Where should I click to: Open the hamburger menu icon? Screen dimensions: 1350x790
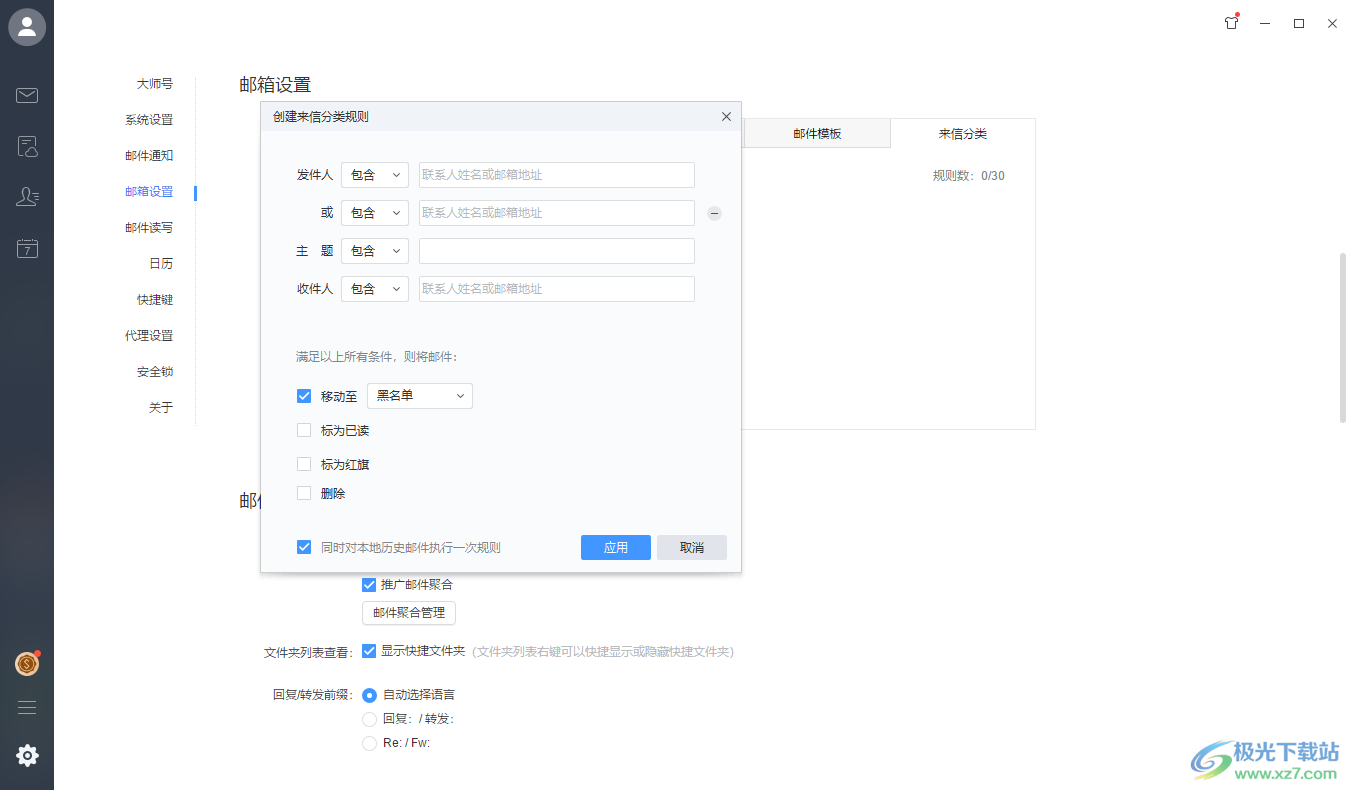[27, 707]
